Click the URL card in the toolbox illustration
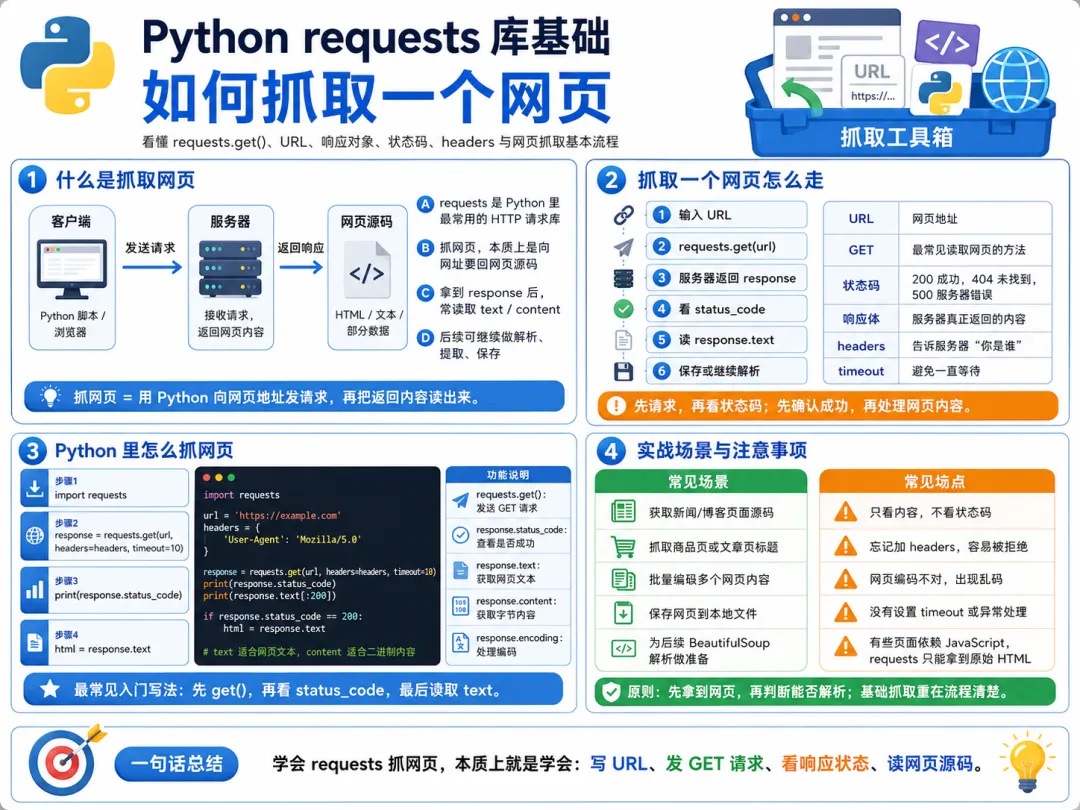 point(873,81)
